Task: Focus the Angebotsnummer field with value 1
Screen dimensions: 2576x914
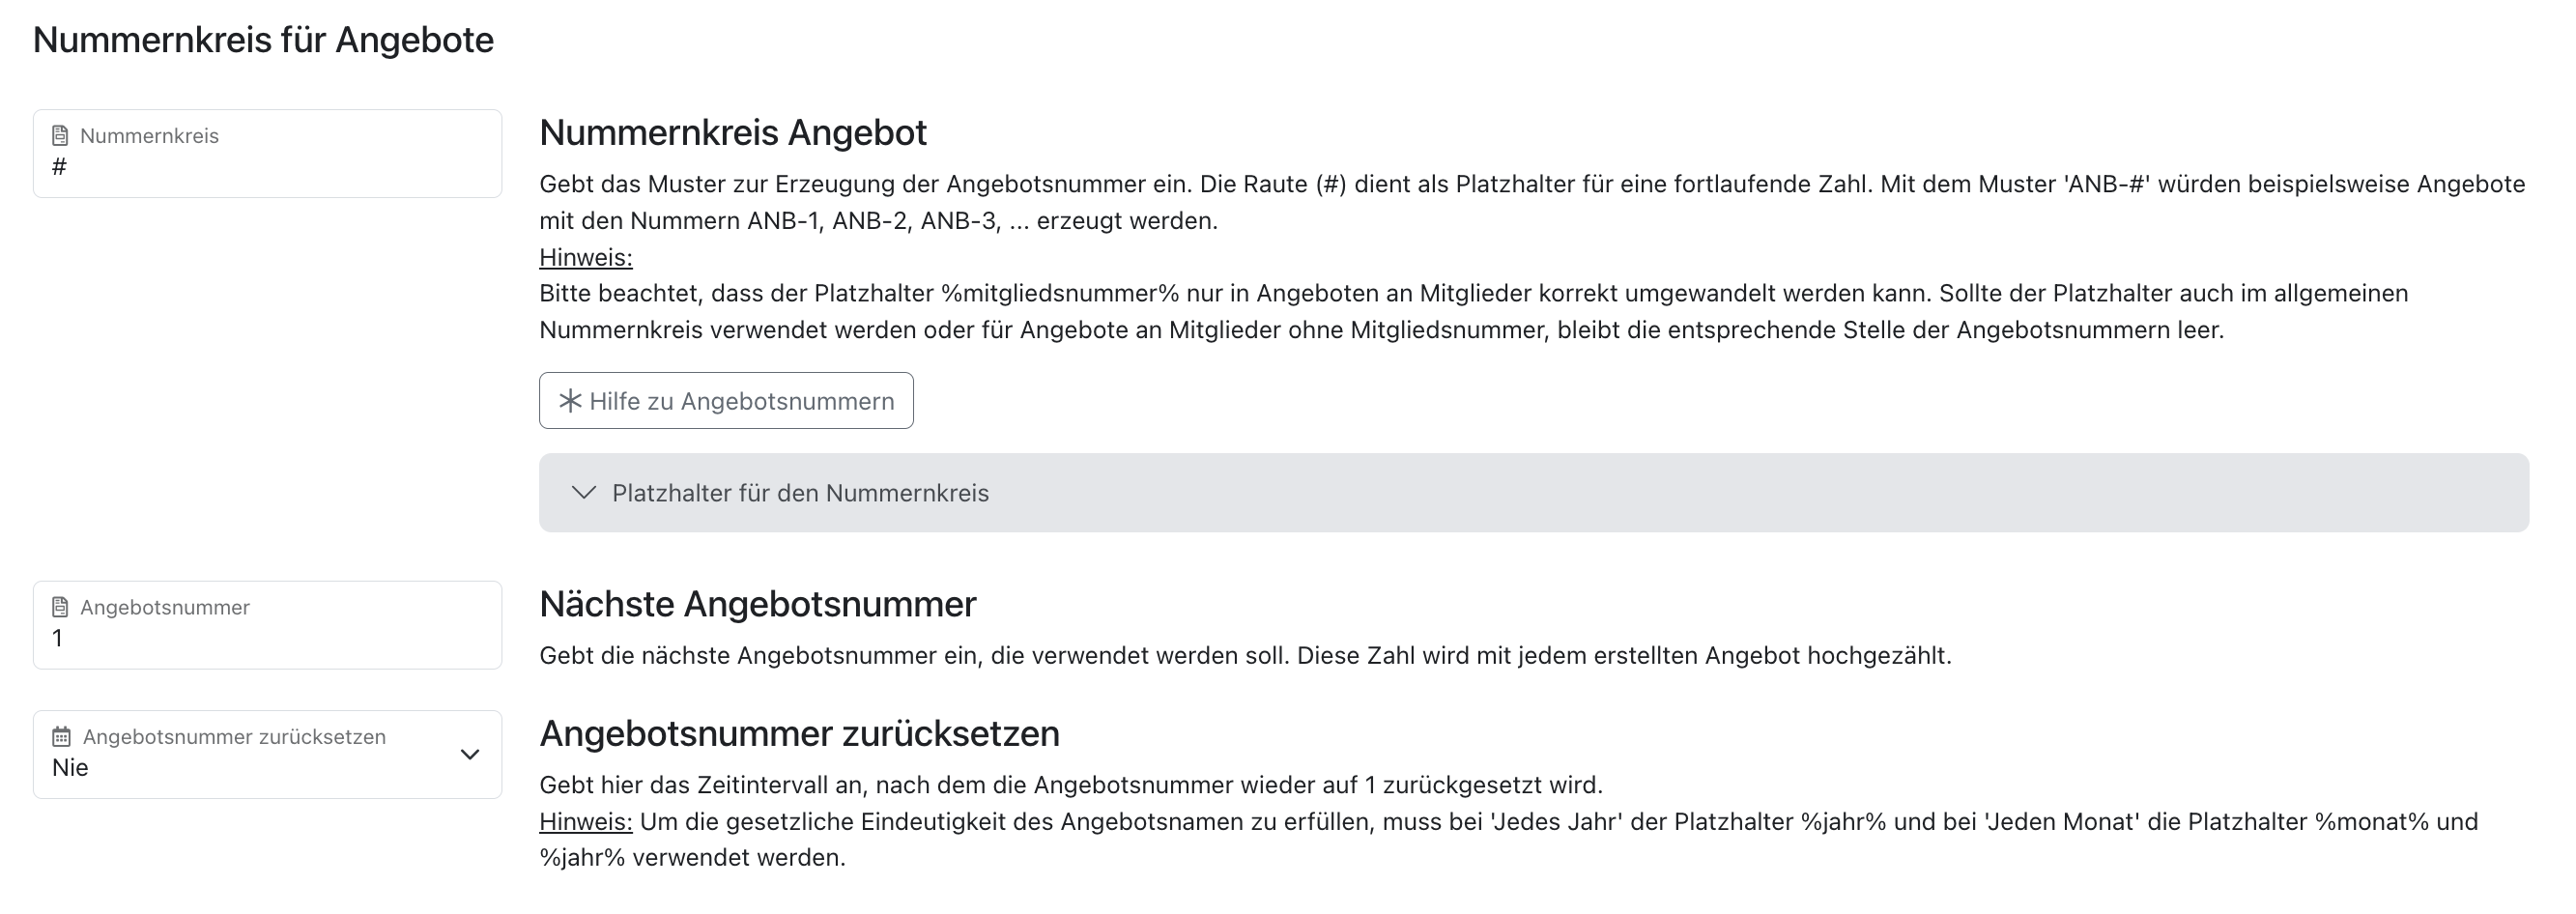Action: [266, 638]
